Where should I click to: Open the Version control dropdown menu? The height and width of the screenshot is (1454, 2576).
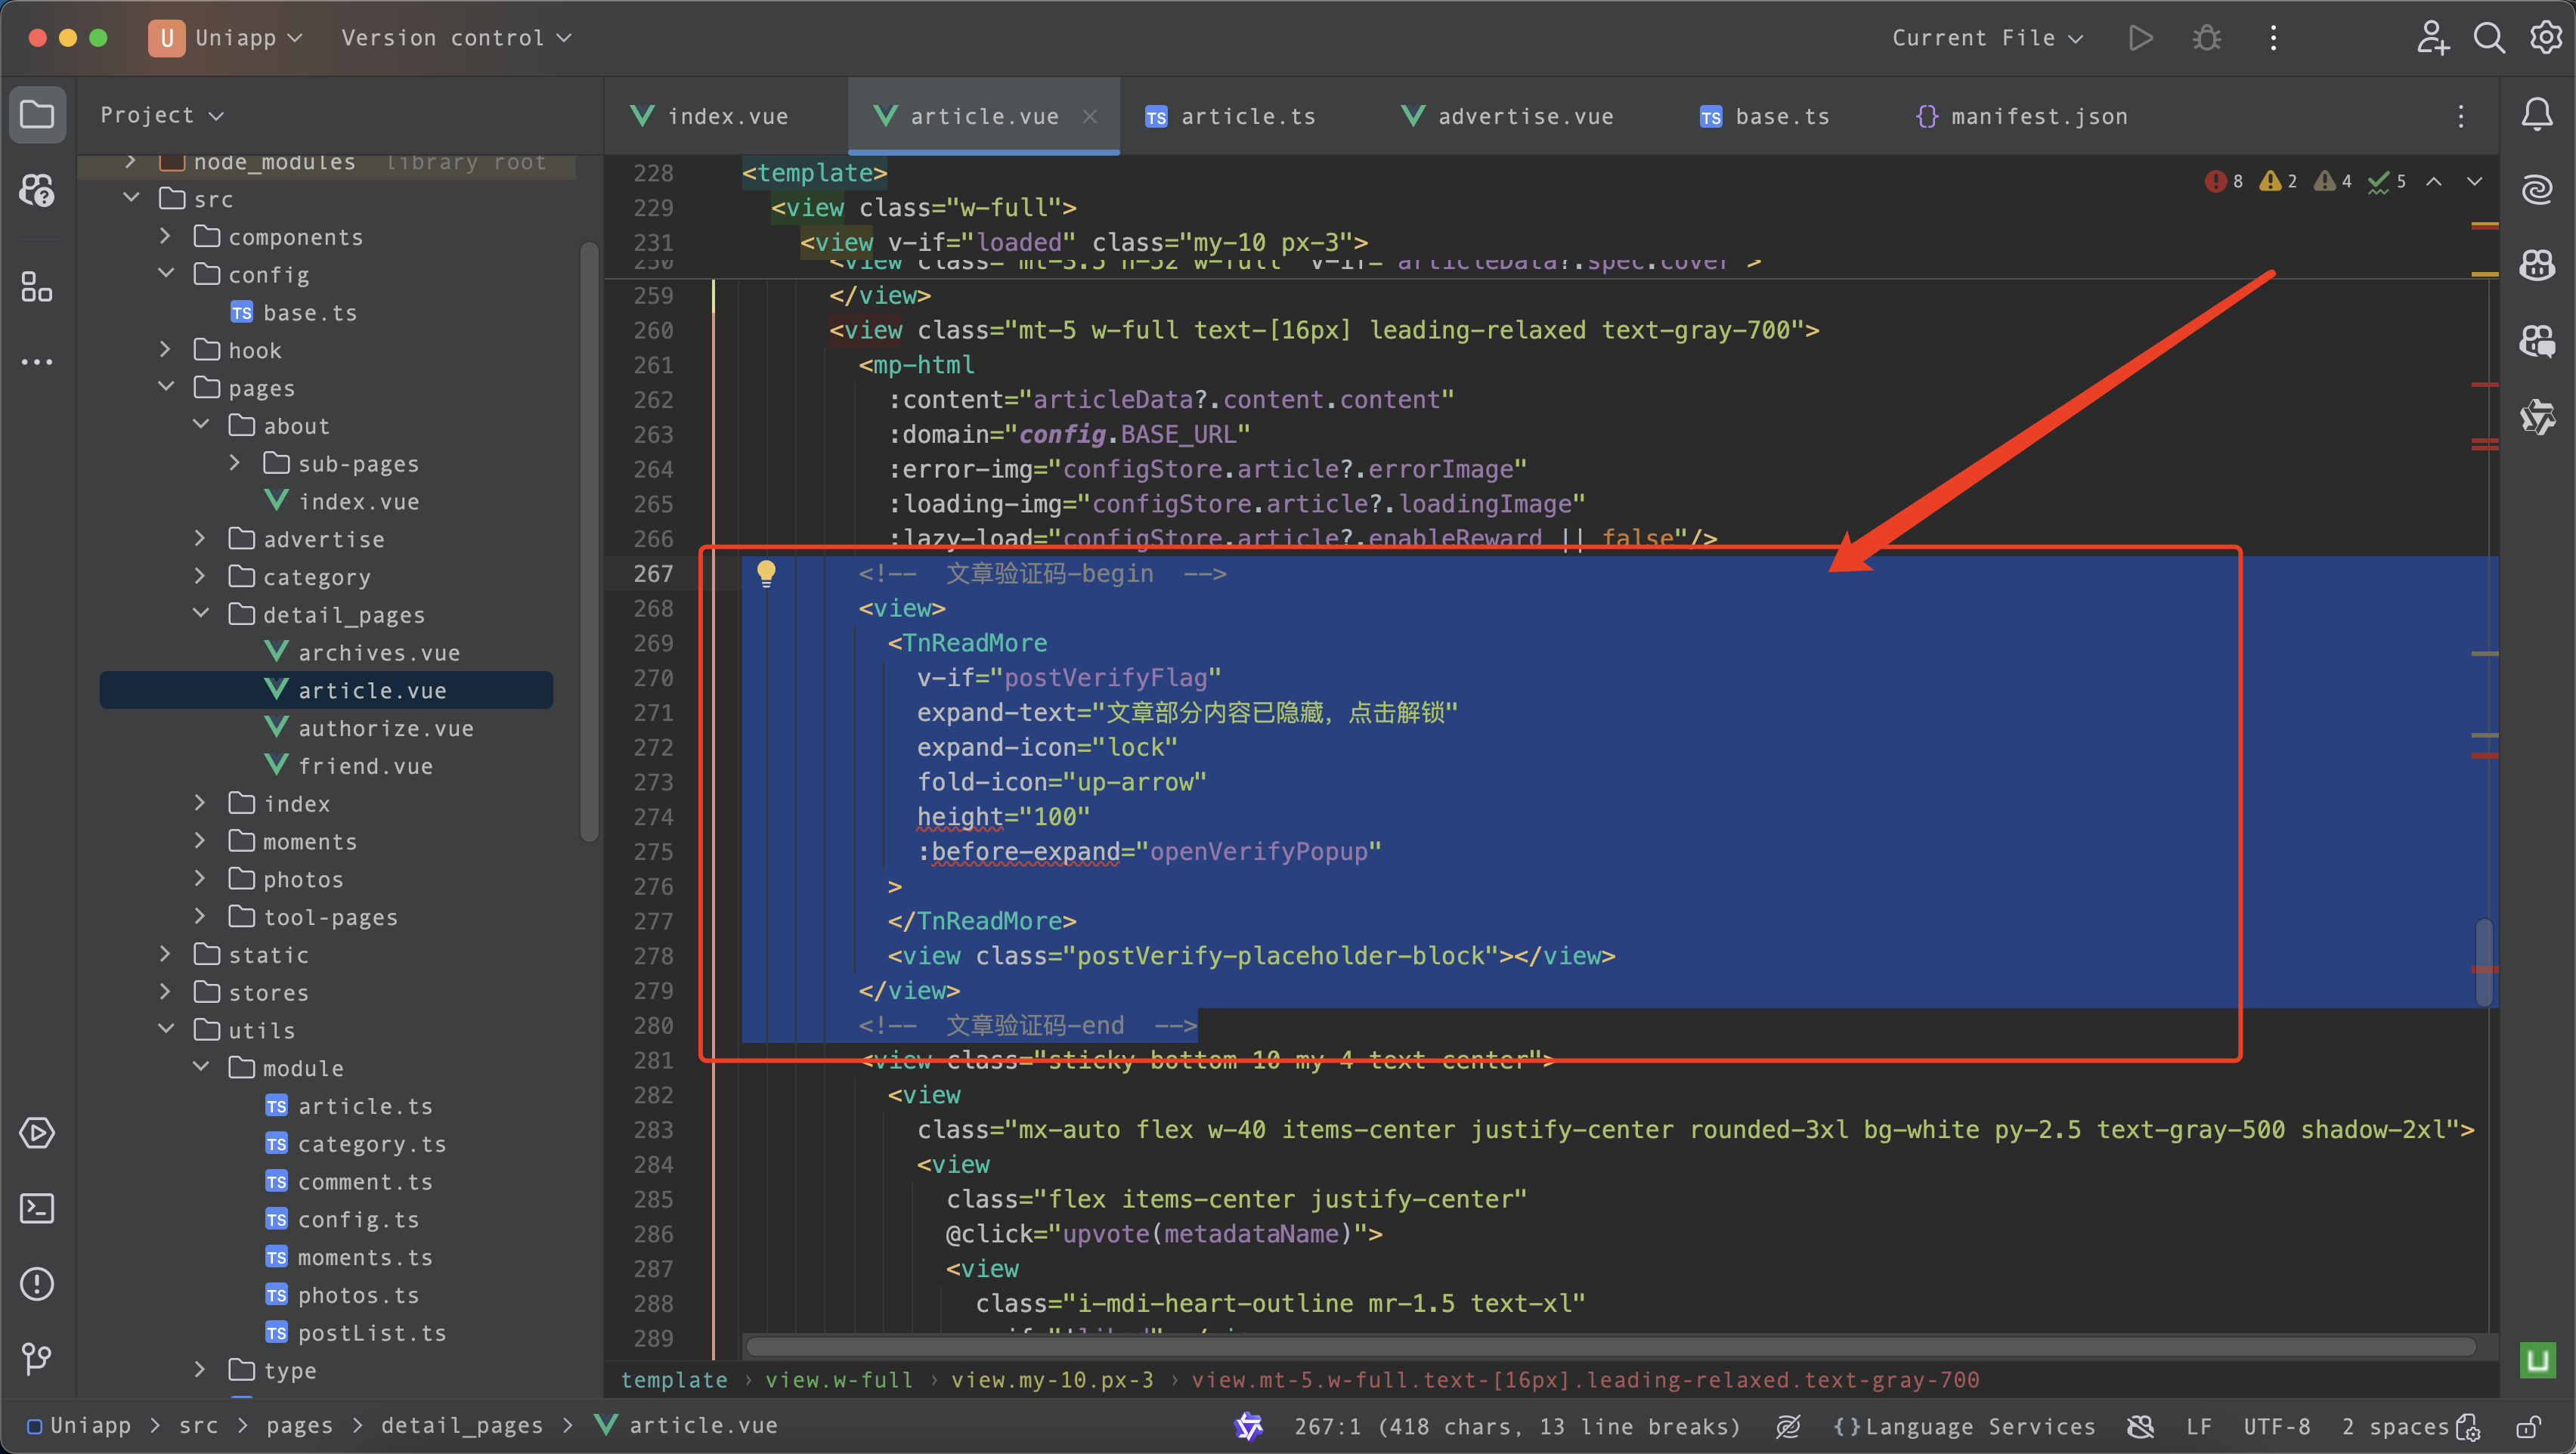[x=456, y=38]
